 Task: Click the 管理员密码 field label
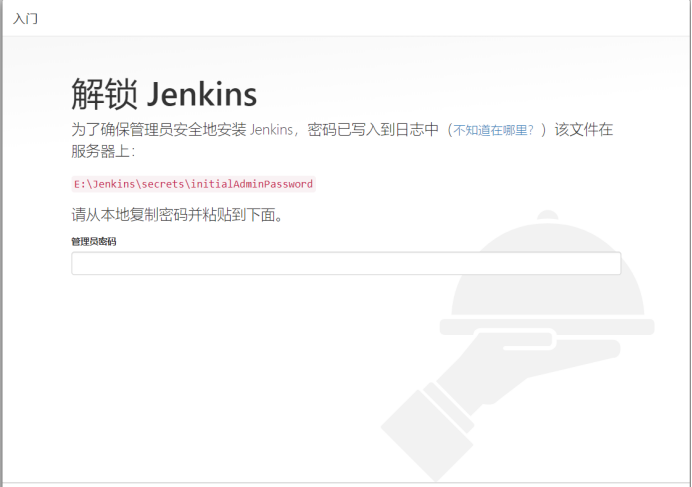[x=94, y=242]
